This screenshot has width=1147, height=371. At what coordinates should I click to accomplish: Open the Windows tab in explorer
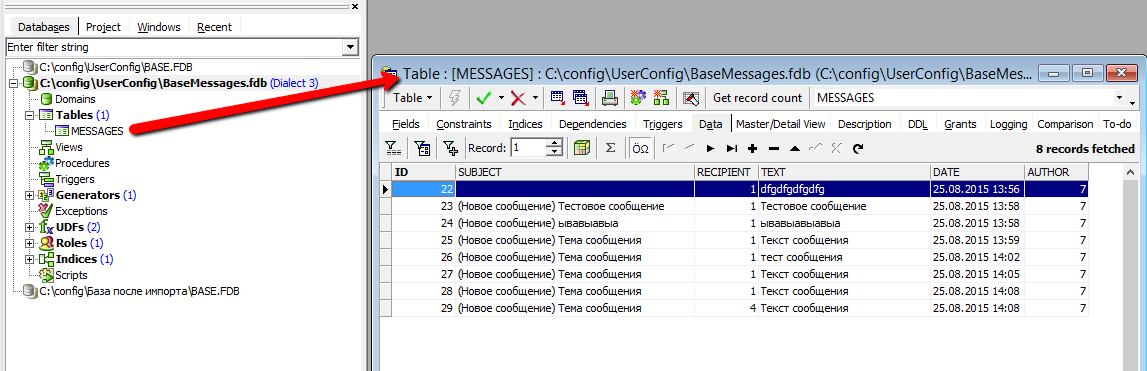pyautogui.click(x=159, y=27)
